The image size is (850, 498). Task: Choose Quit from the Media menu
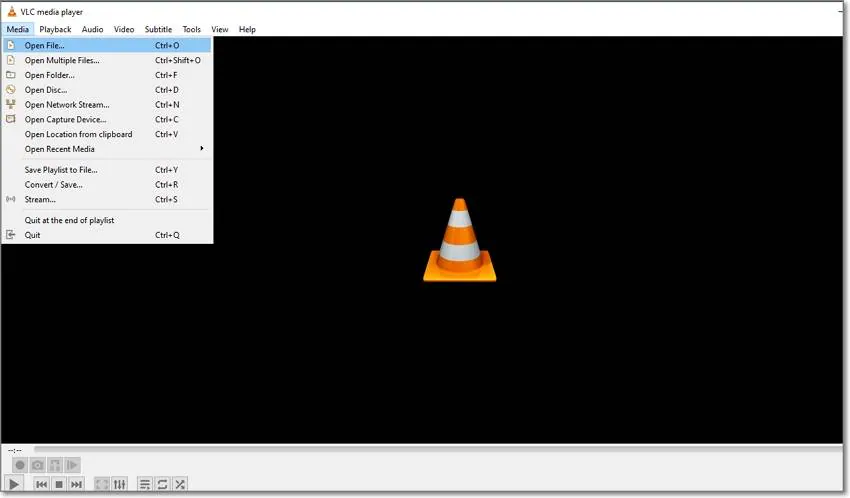(107, 235)
